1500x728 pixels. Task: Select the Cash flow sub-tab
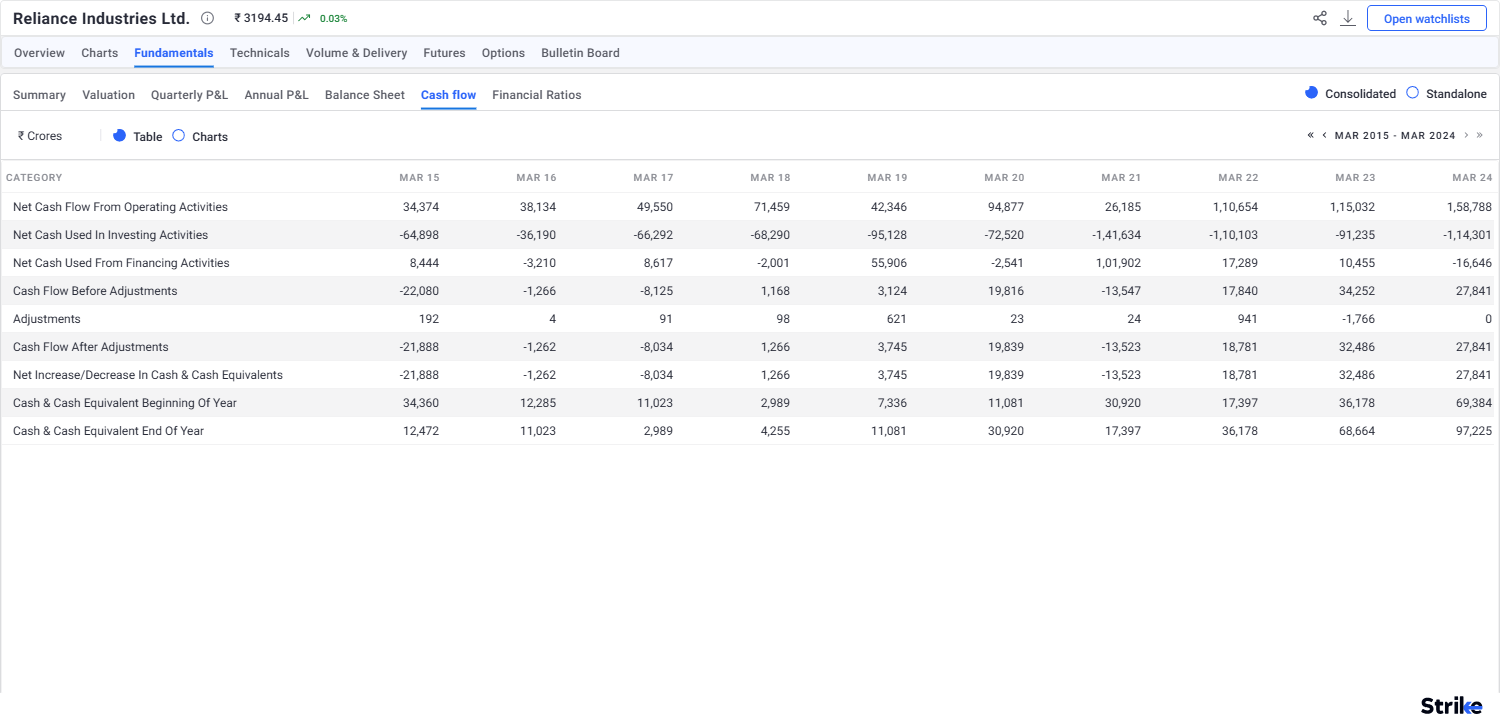coord(448,95)
